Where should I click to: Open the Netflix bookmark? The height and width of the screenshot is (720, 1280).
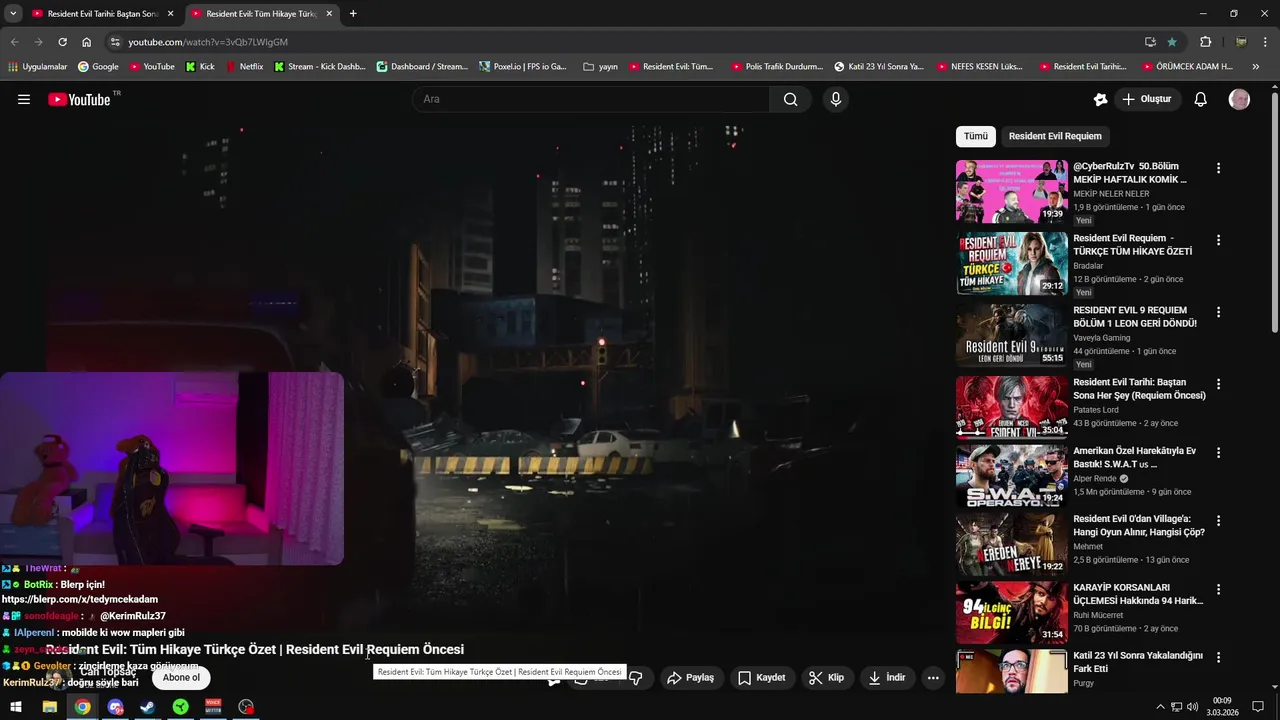[244, 67]
